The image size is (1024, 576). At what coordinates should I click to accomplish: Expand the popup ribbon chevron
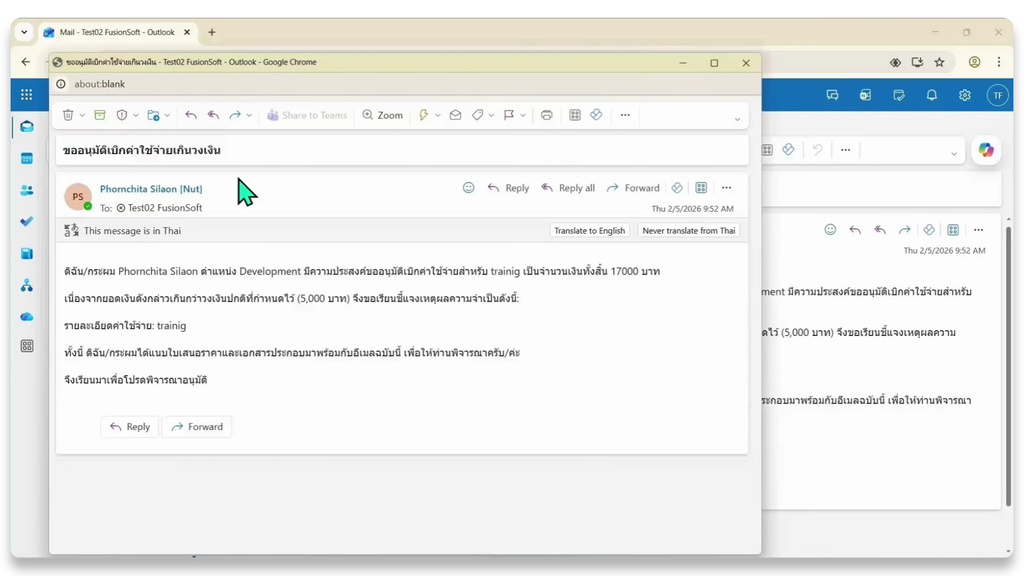tap(737, 120)
